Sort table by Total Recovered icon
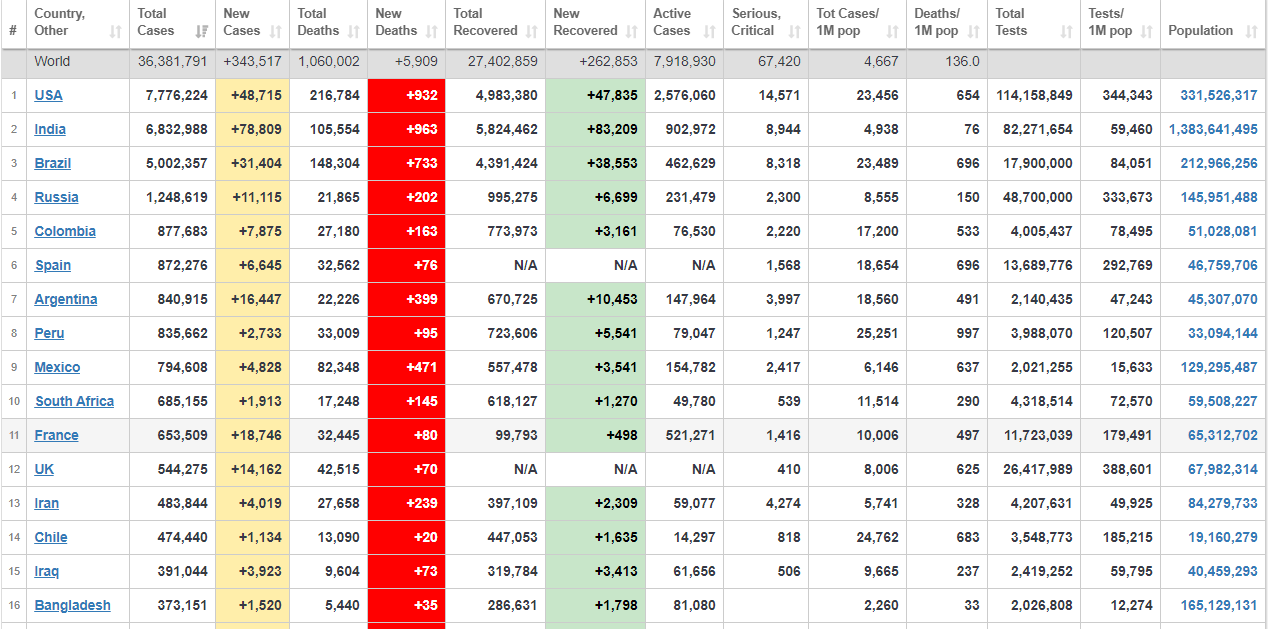The image size is (1268, 629). coord(533,32)
